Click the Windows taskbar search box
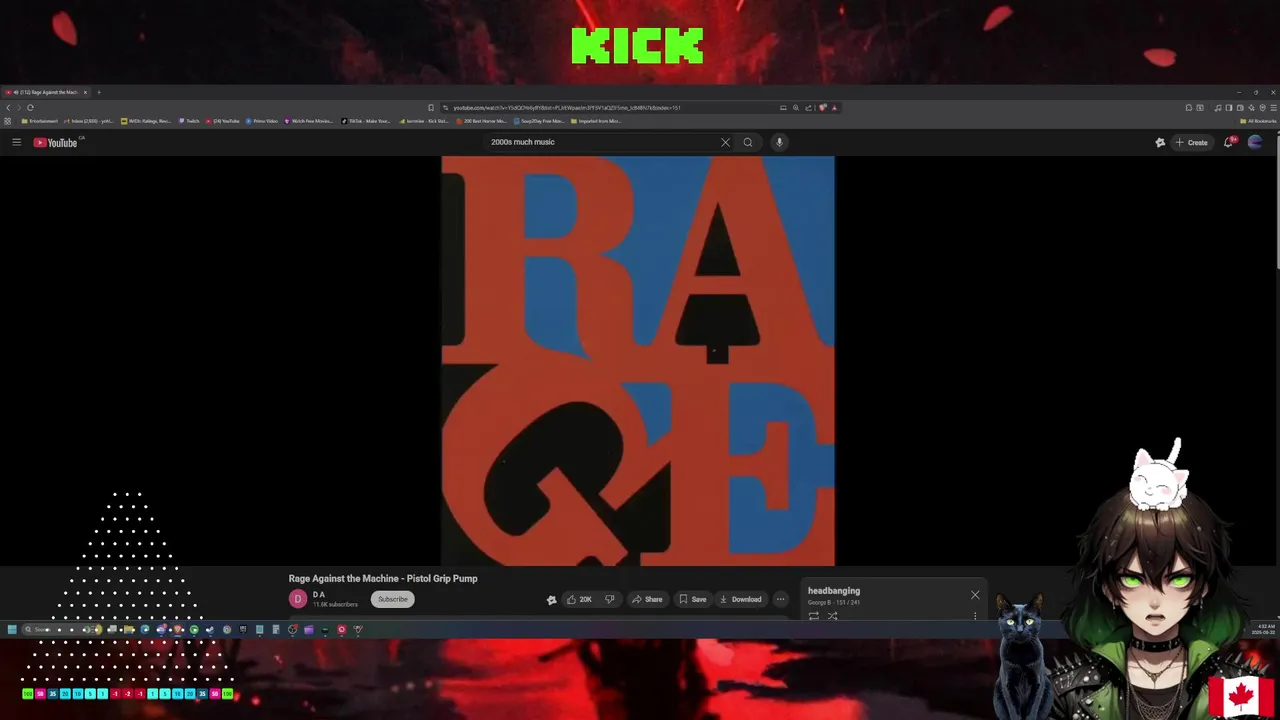Screen dimensions: 1280x720 60,629
